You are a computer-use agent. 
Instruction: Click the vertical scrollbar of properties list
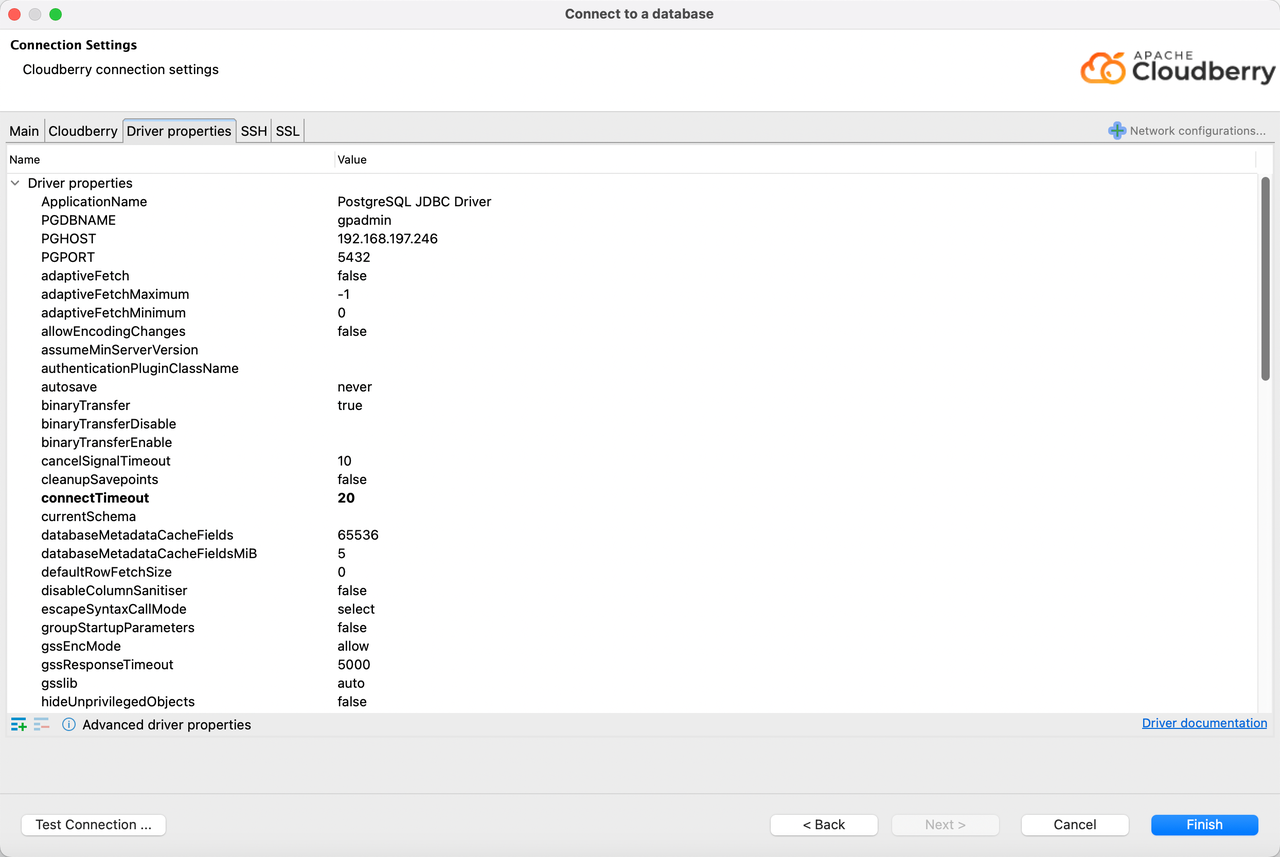pos(1265,279)
